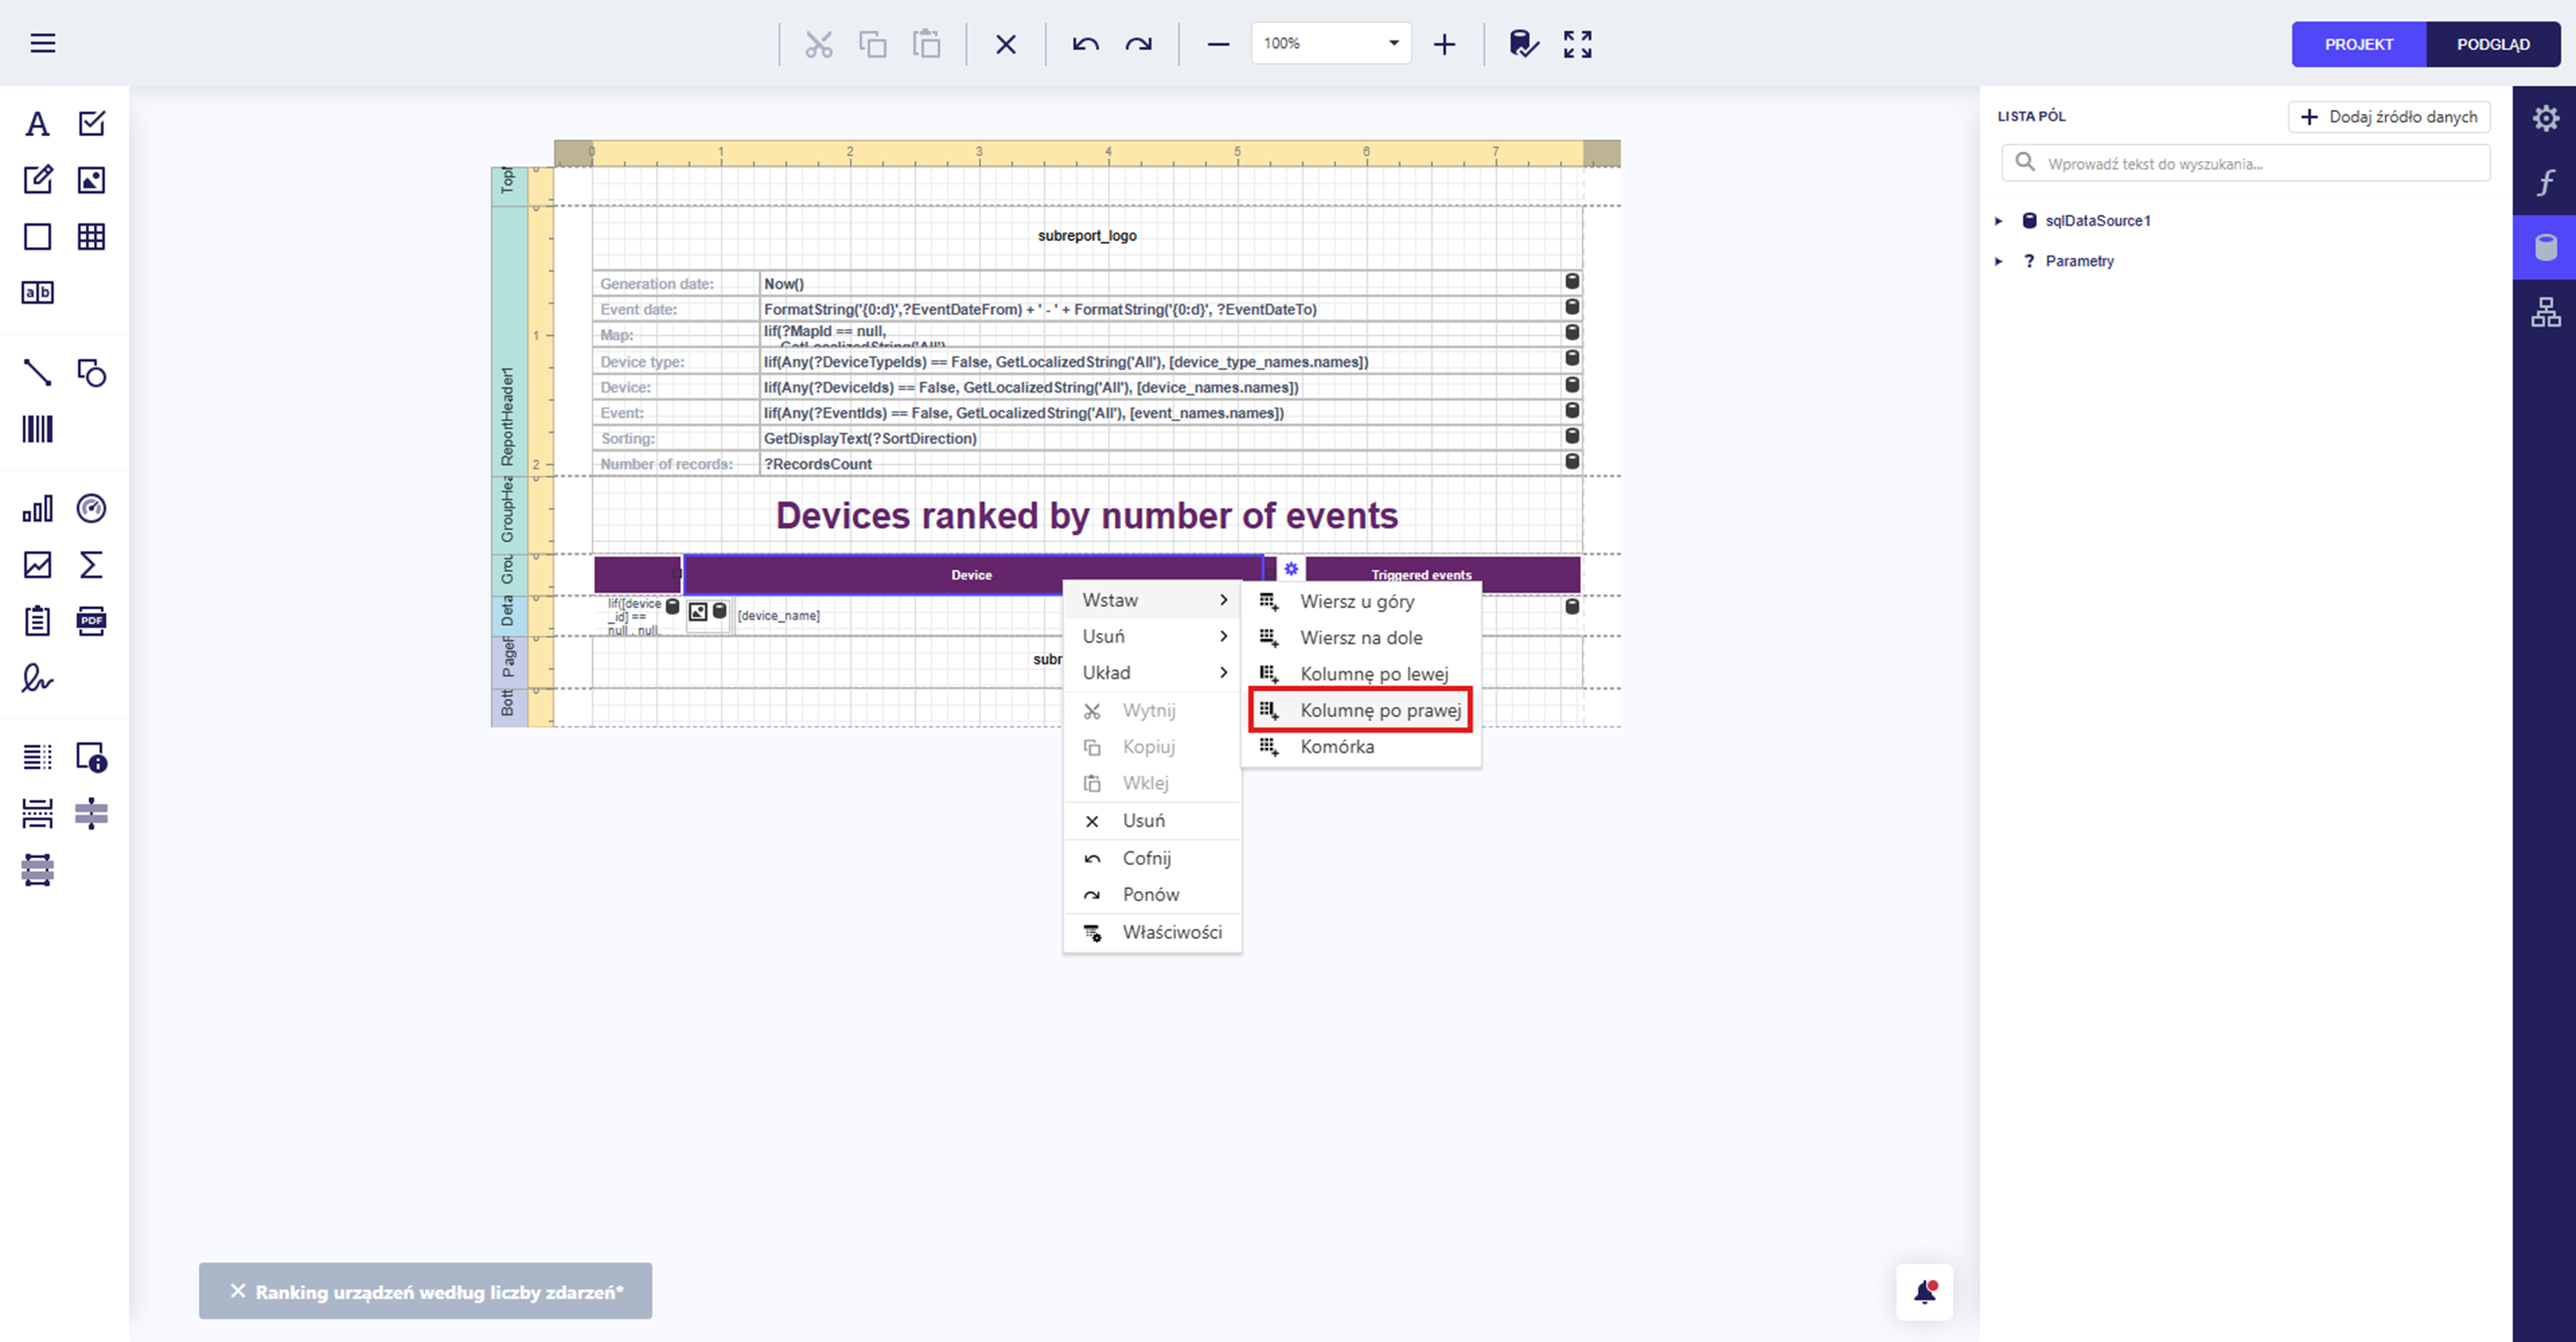This screenshot has height=1342, width=2576.
Task: Expand Parametry tree node
Action: 1999,261
